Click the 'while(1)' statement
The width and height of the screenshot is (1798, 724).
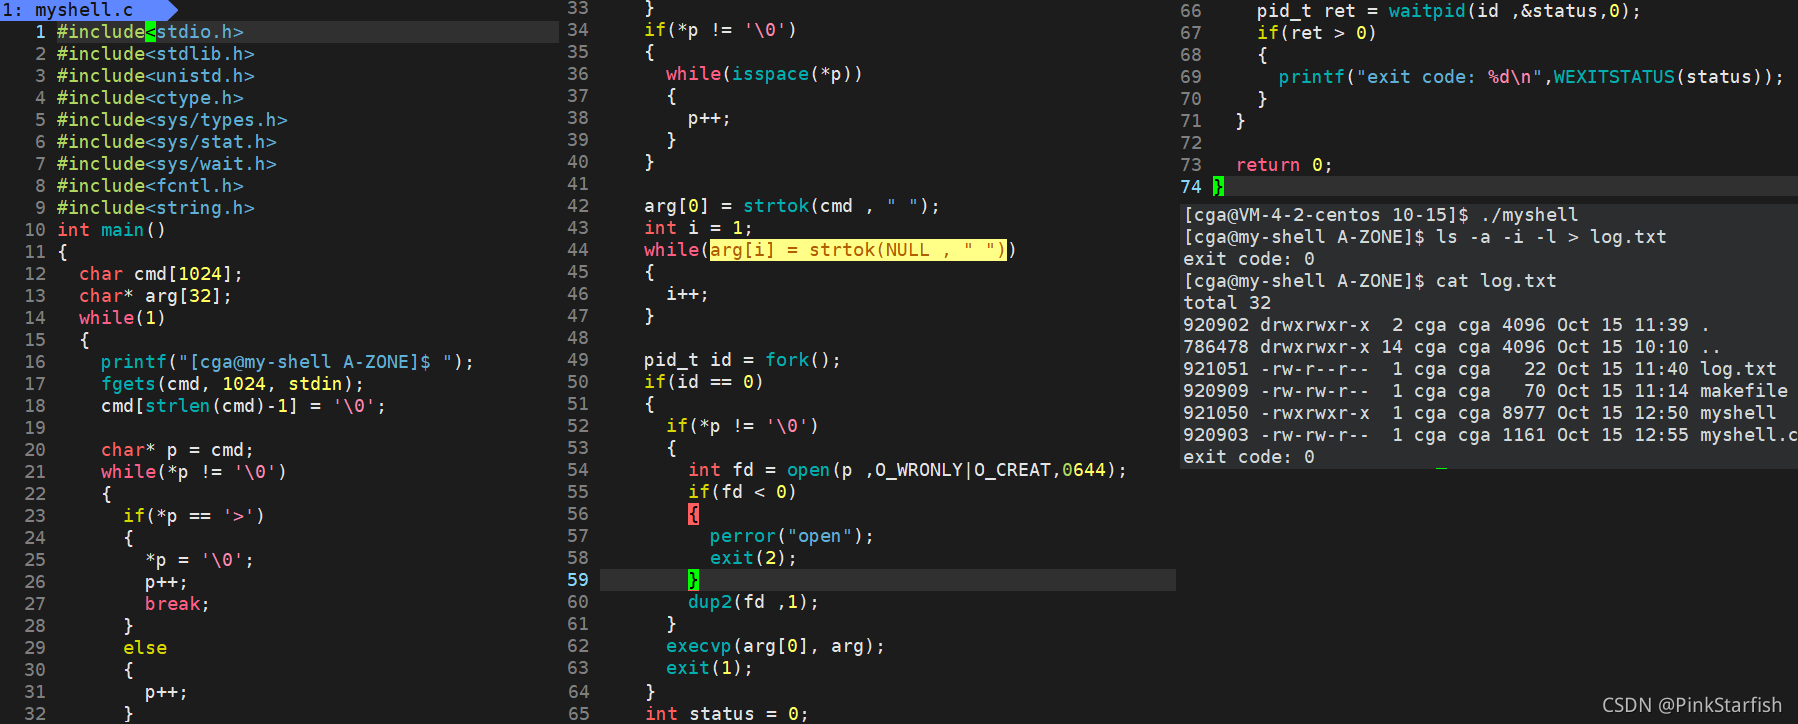[x=122, y=318]
